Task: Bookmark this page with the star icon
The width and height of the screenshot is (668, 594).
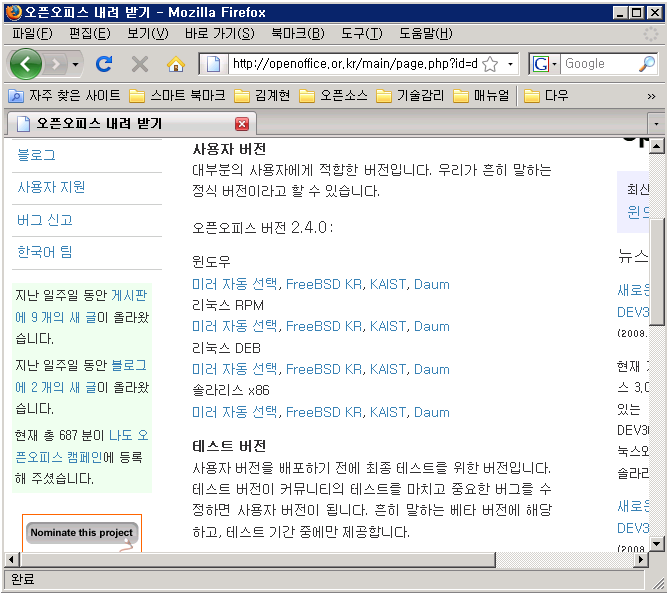Action: pos(490,64)
